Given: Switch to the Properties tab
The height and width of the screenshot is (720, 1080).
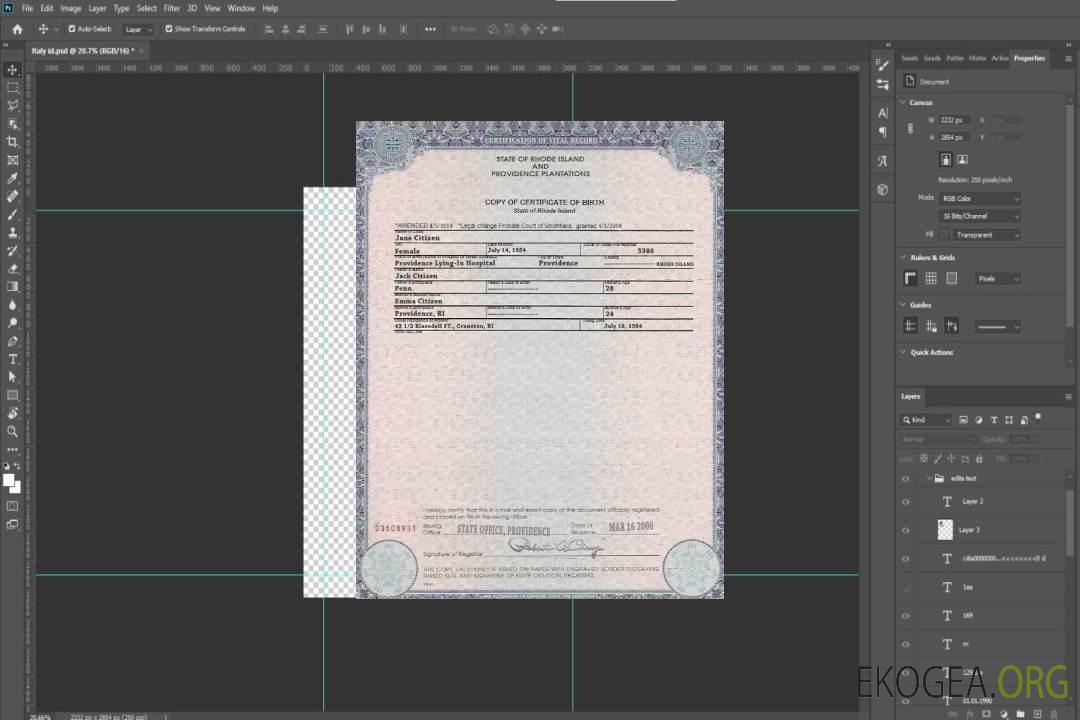Looking at the screenshot, I should [1029, 59].
